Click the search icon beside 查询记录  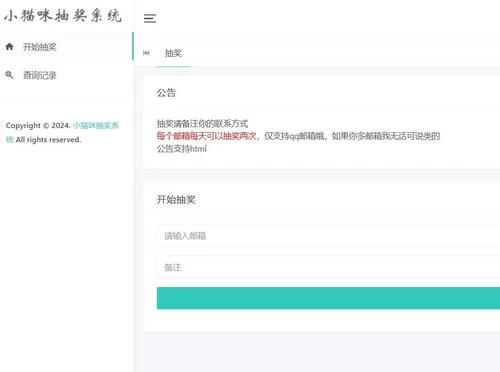tap(9, 75)
